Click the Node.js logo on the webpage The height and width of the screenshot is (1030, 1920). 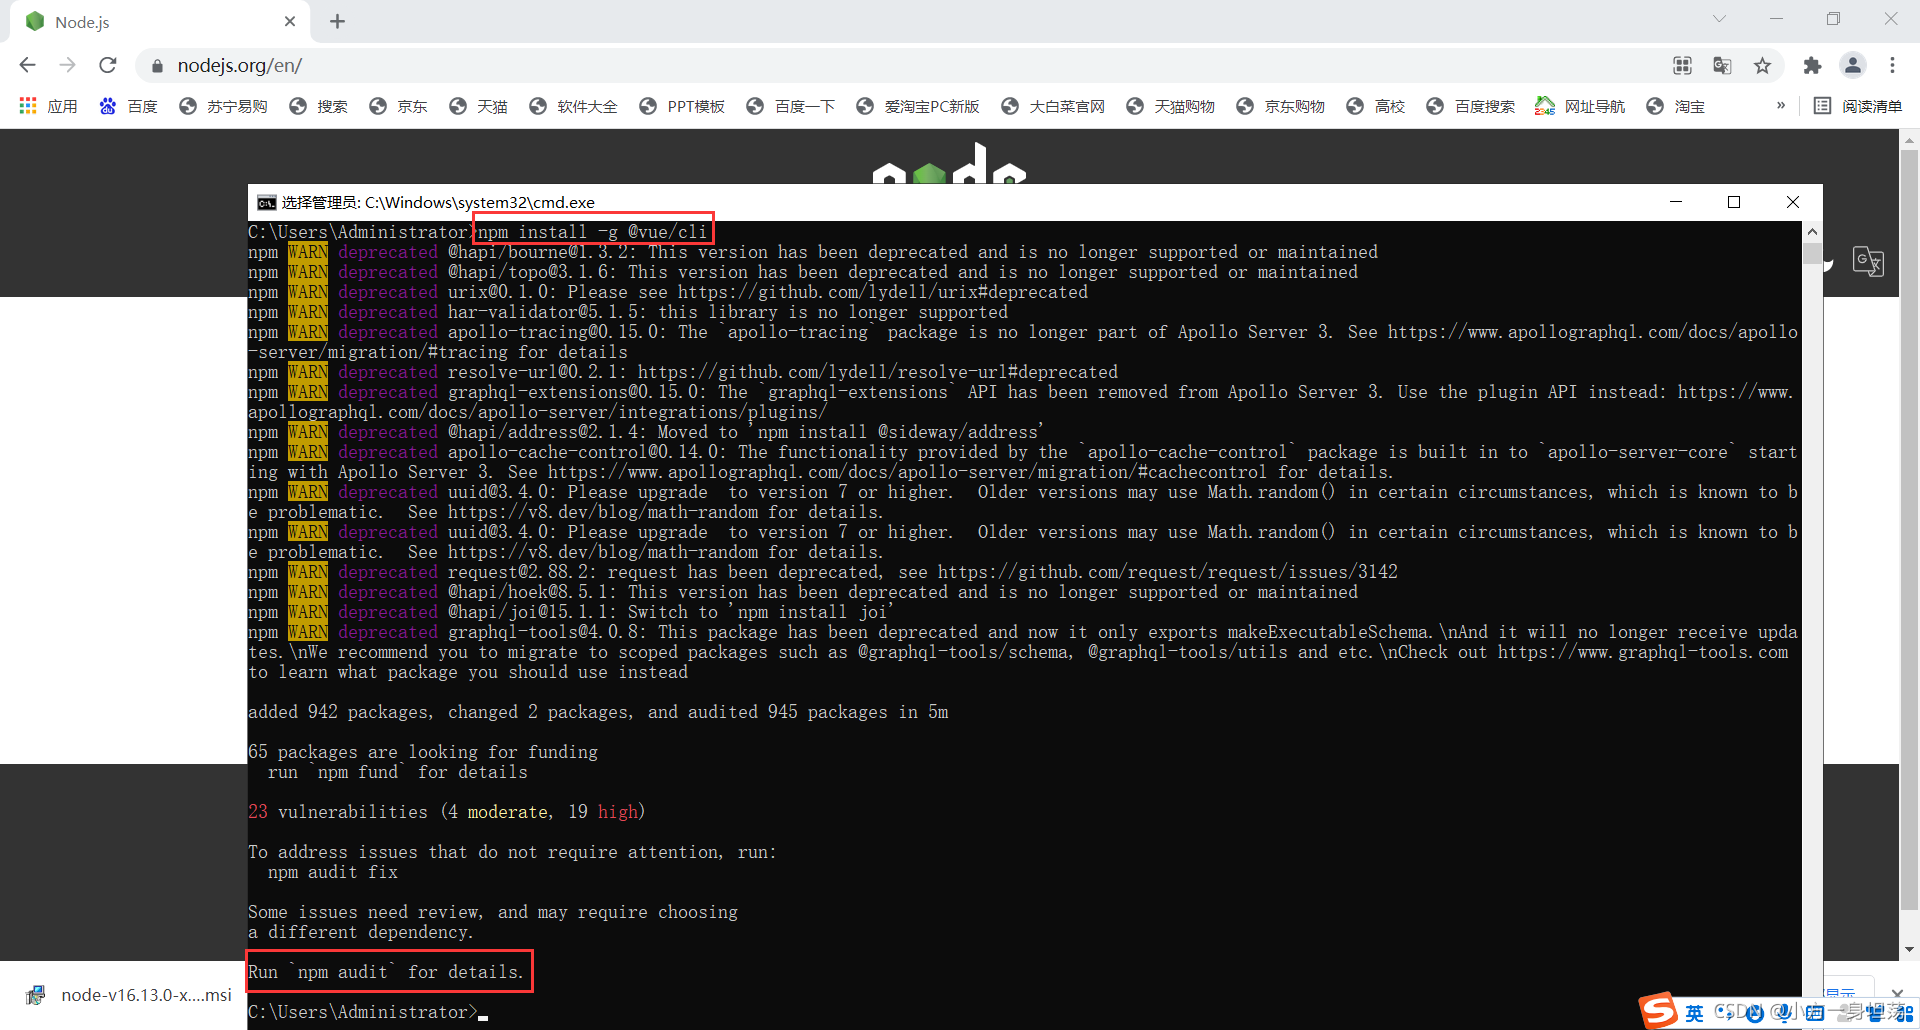(949, 163)
